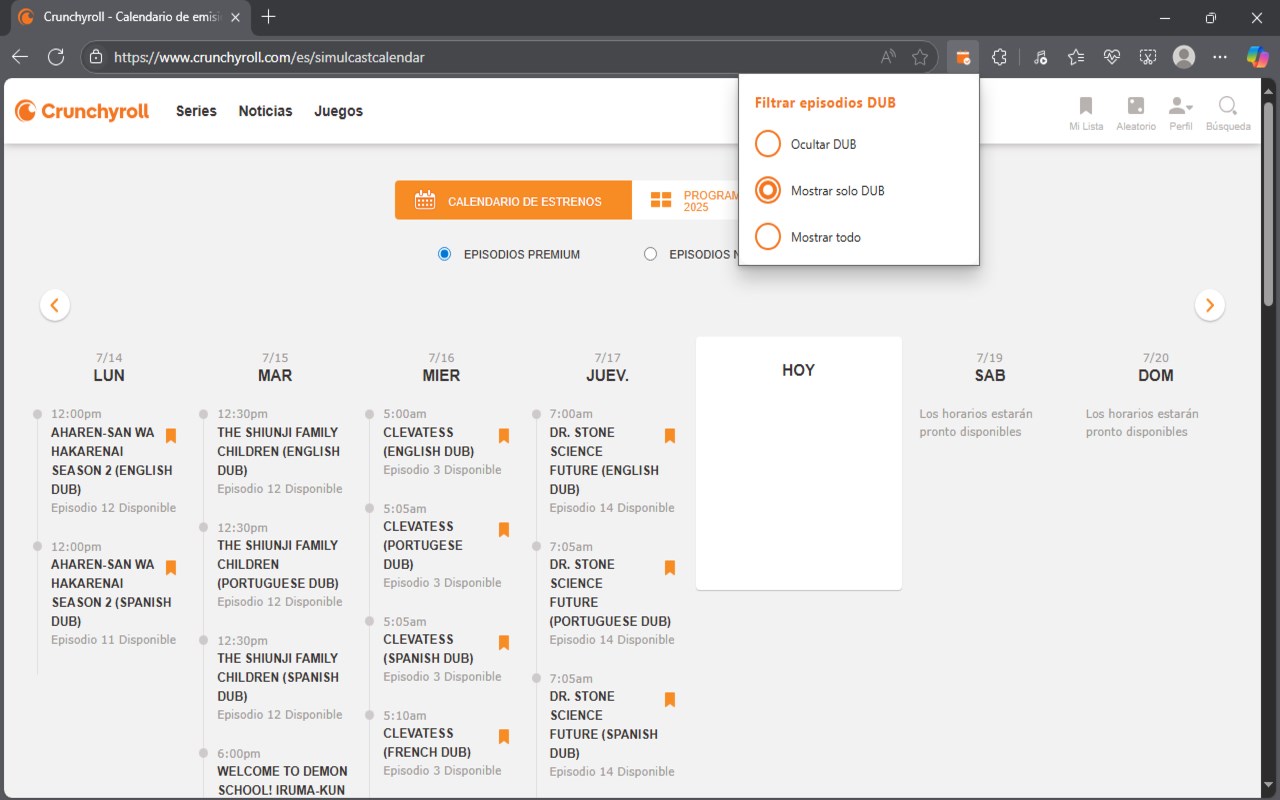Switch to Calendario de Estrenos tab
1280x800 pixels.
point(514,200)
